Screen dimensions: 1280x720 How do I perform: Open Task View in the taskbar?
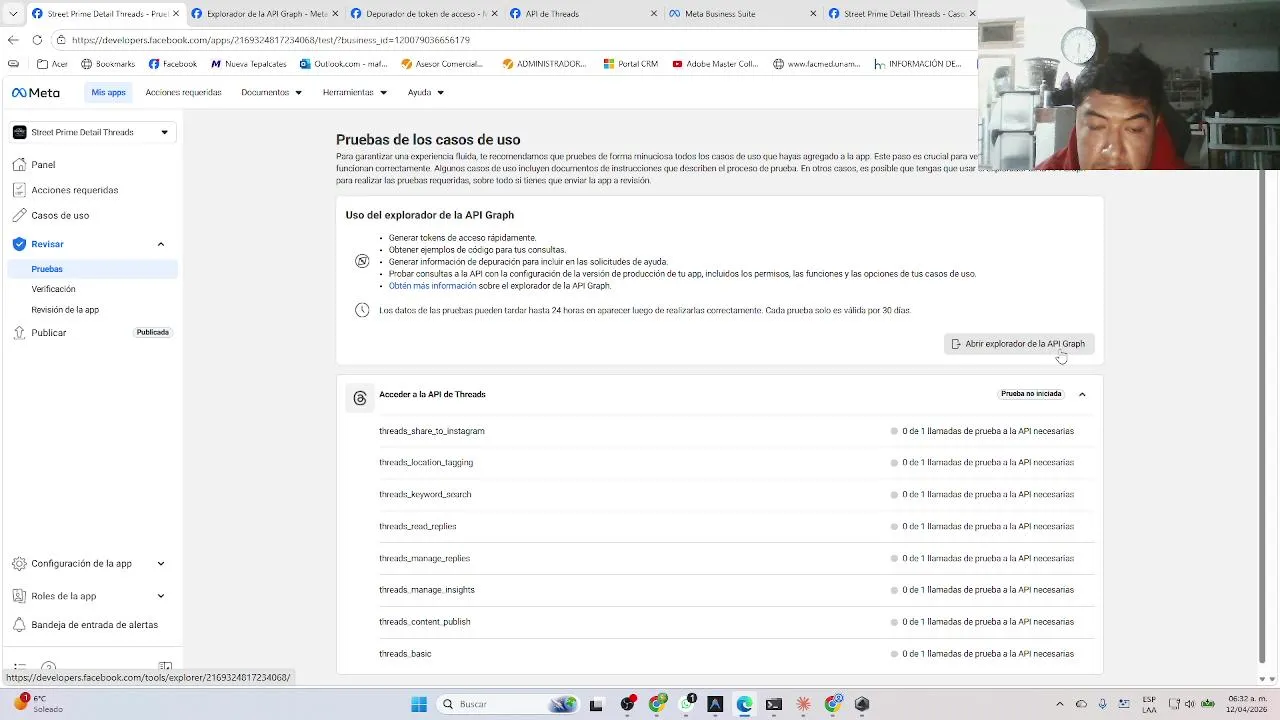point(596,704)
